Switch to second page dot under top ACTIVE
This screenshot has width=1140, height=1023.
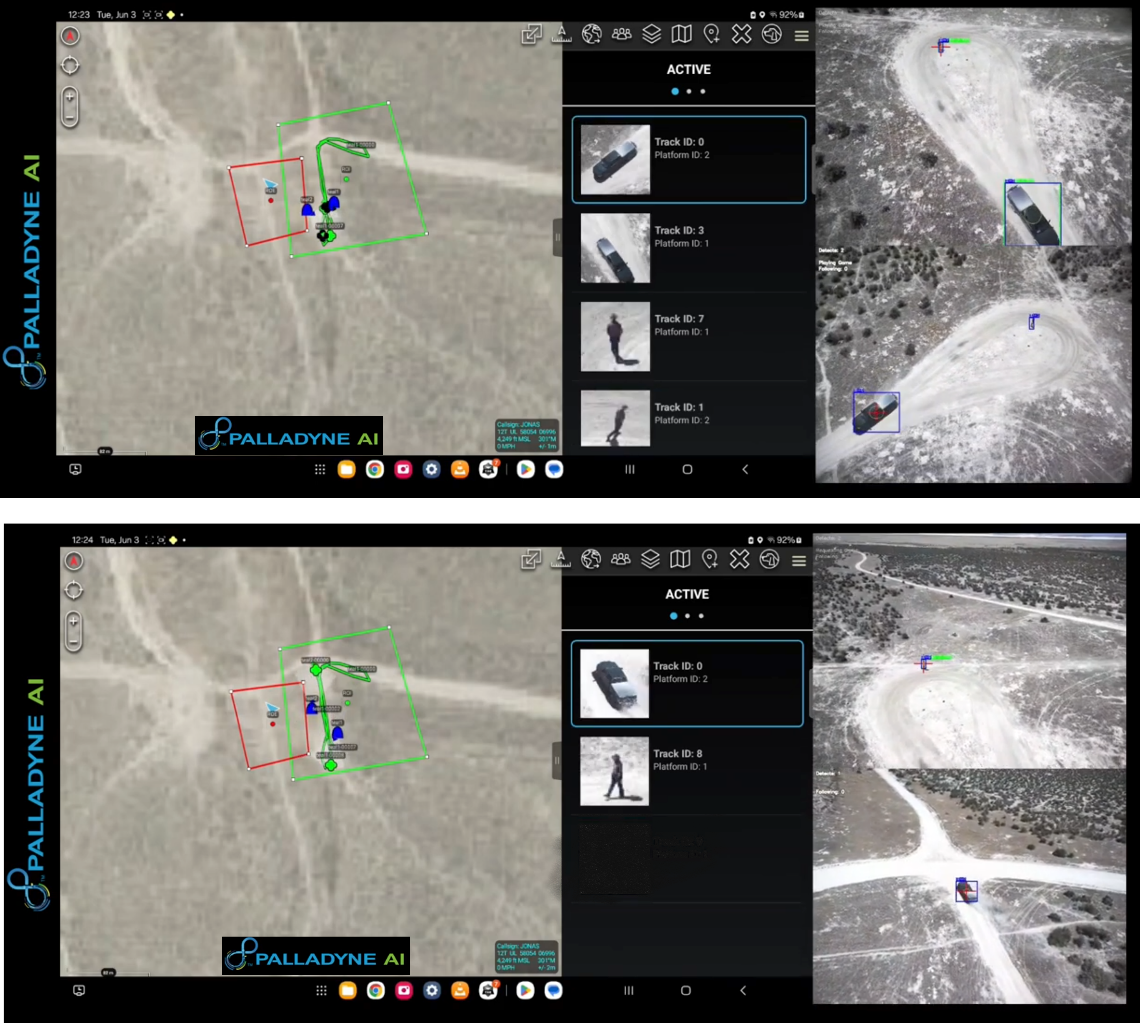(x=689, y=91)
